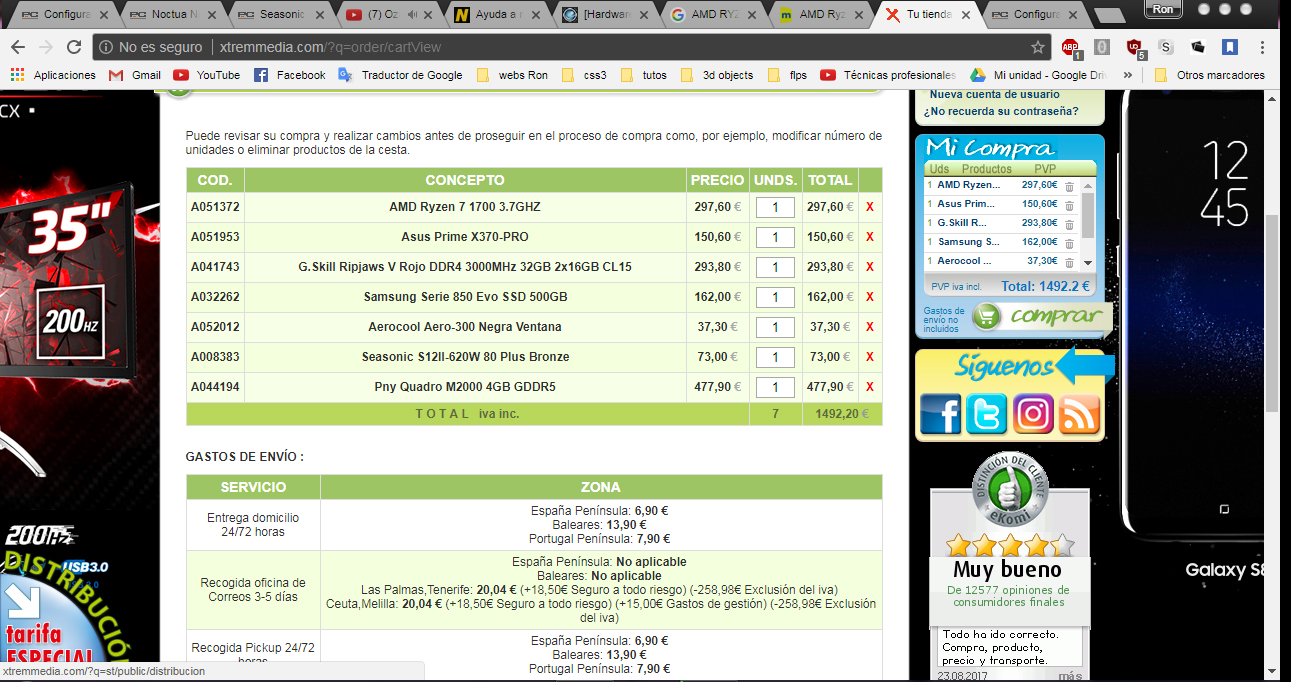Open the blue bookmark extension icon
This screenshot has height=682, width=1291.
1230,47
